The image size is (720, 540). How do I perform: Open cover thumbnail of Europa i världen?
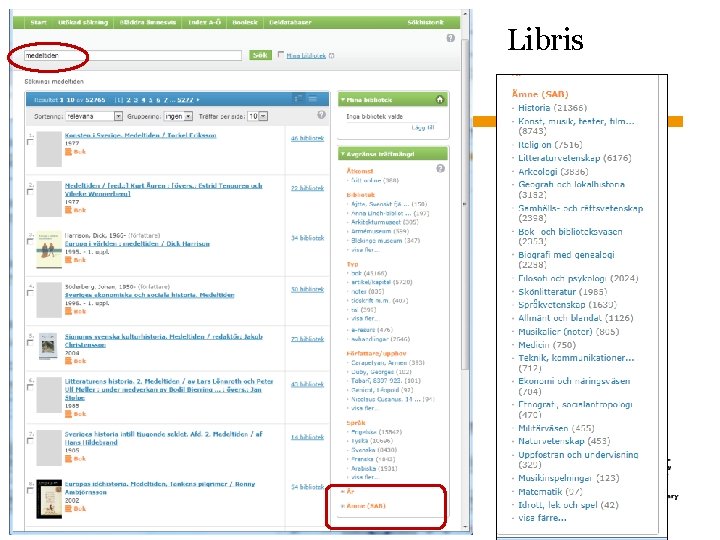(49, 250)
